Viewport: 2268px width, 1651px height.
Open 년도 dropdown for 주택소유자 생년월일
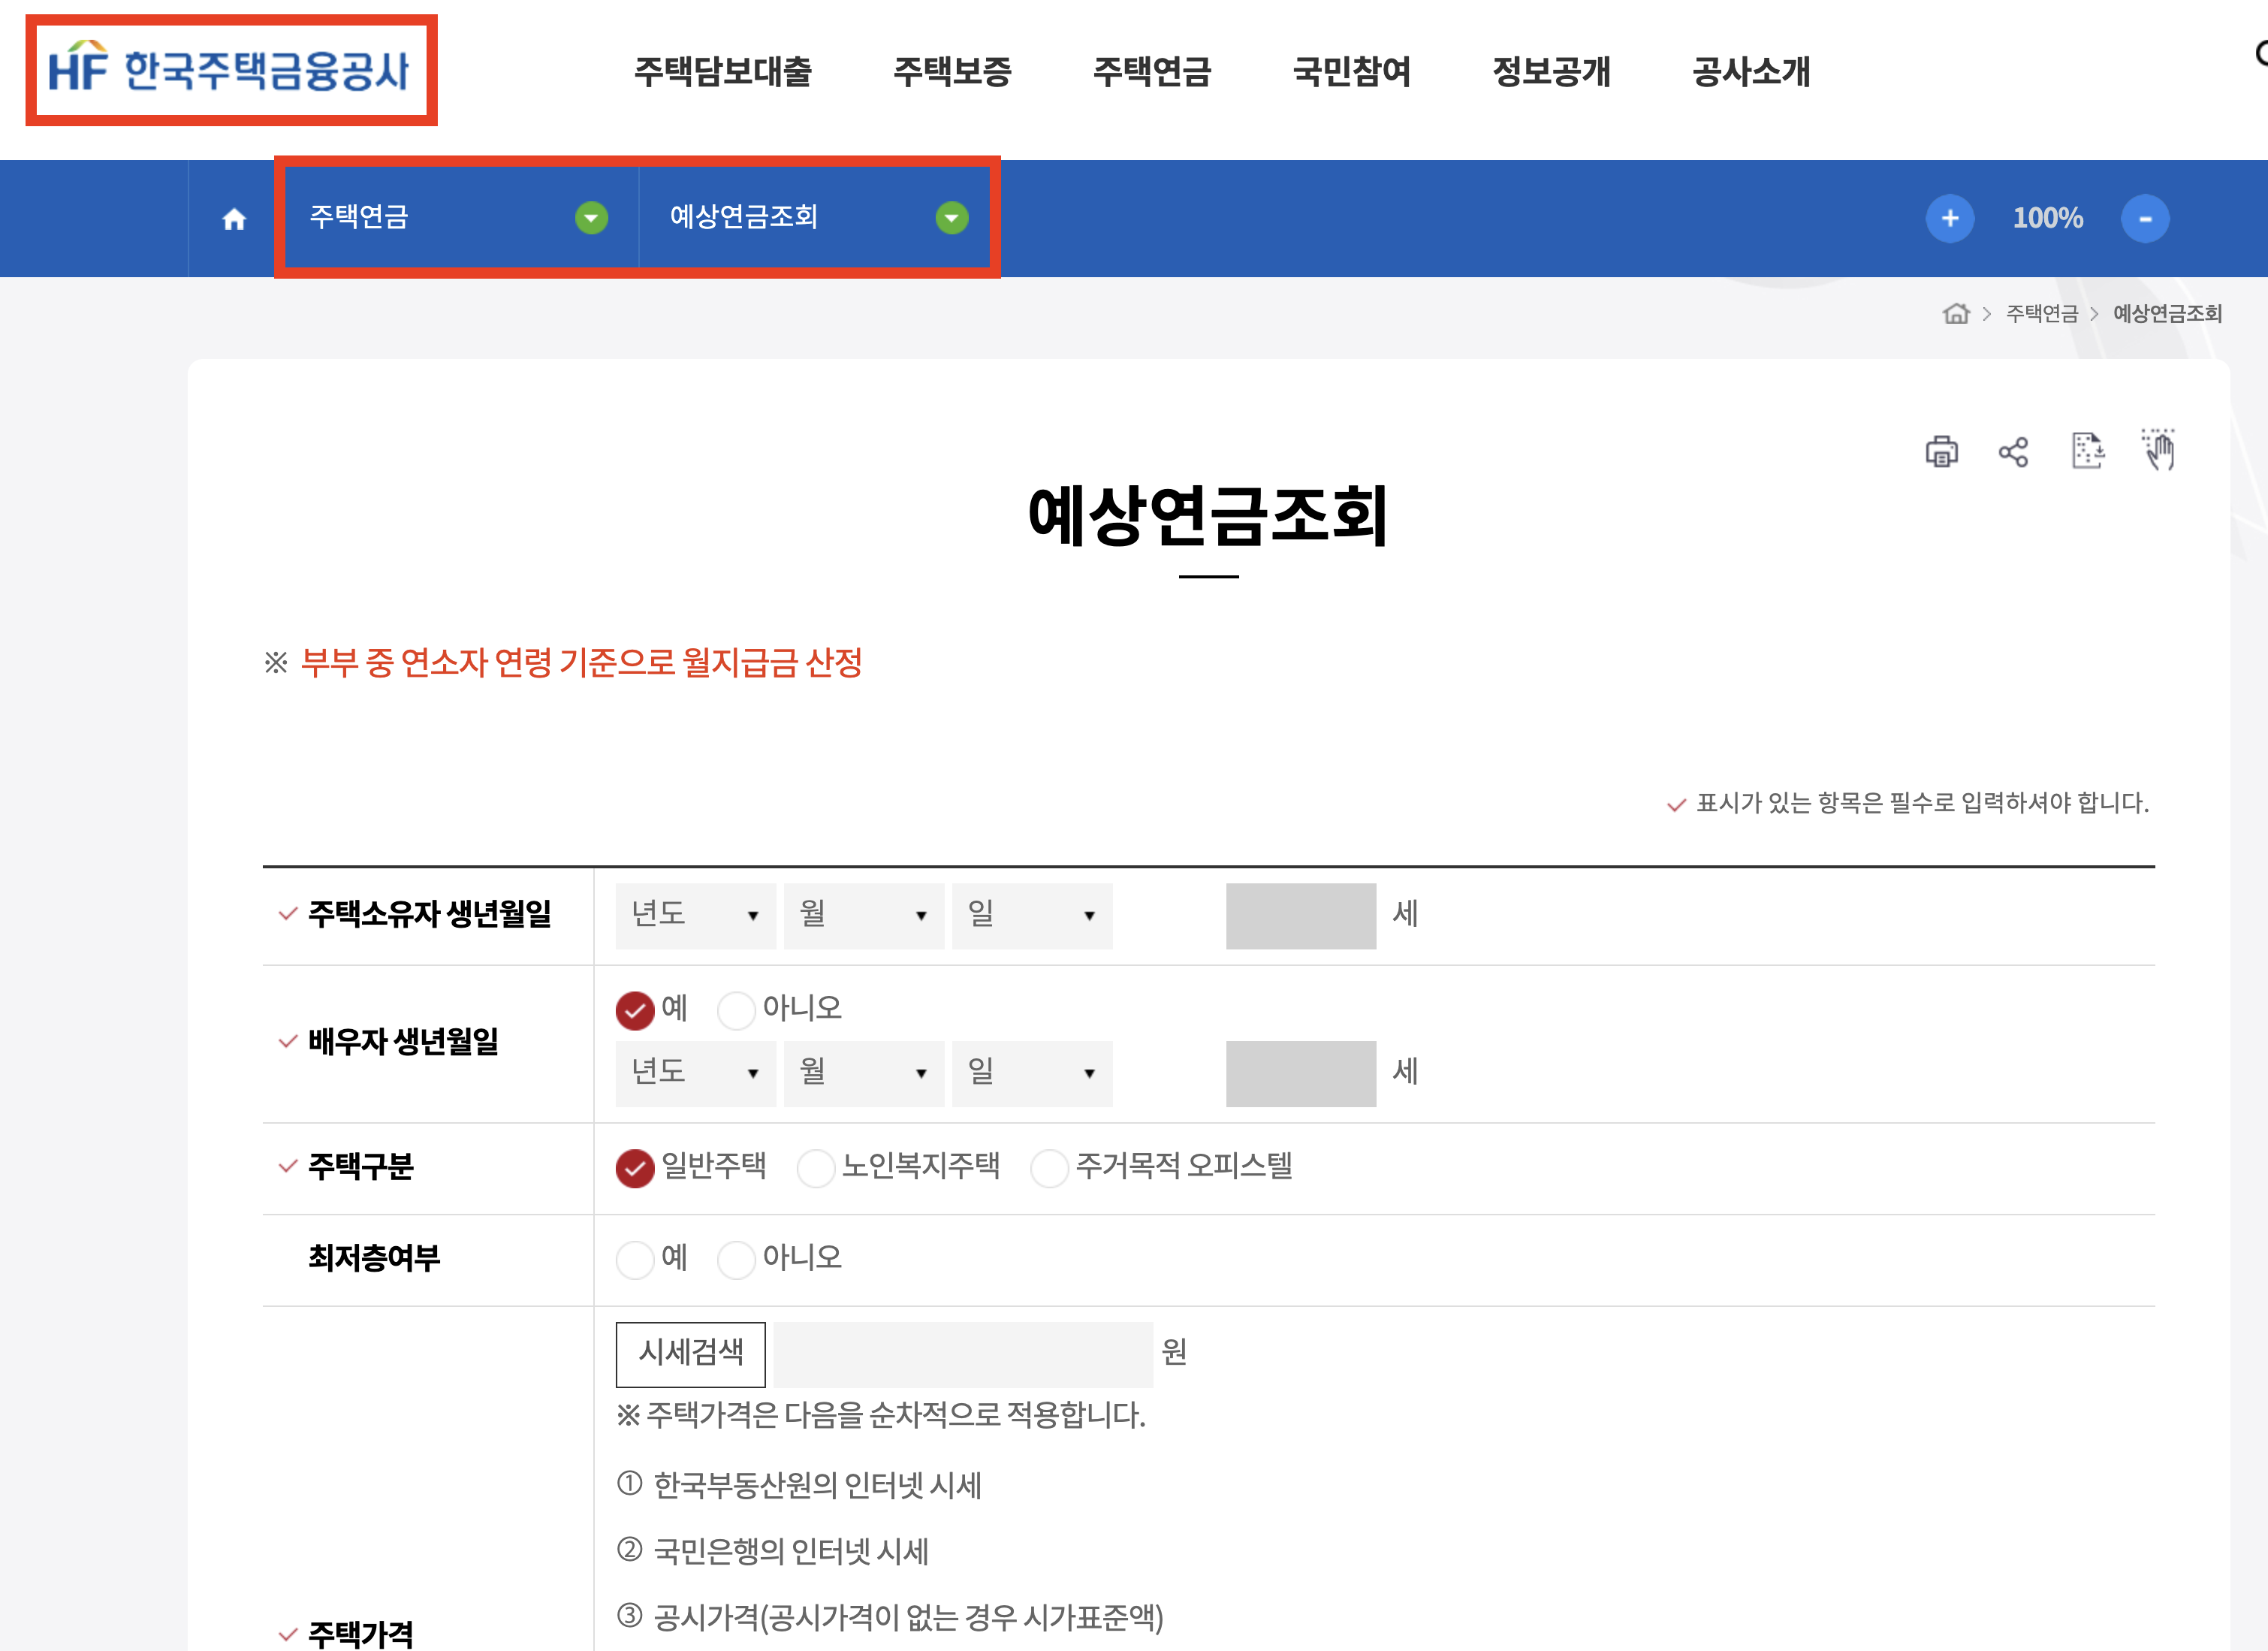695,915
